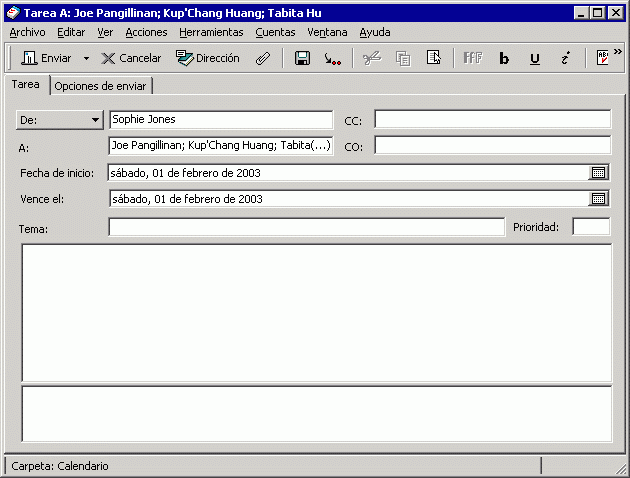Screen dimensions: 630x478
Task: Click the paperclip attach icon
Action: click(263, 59)
